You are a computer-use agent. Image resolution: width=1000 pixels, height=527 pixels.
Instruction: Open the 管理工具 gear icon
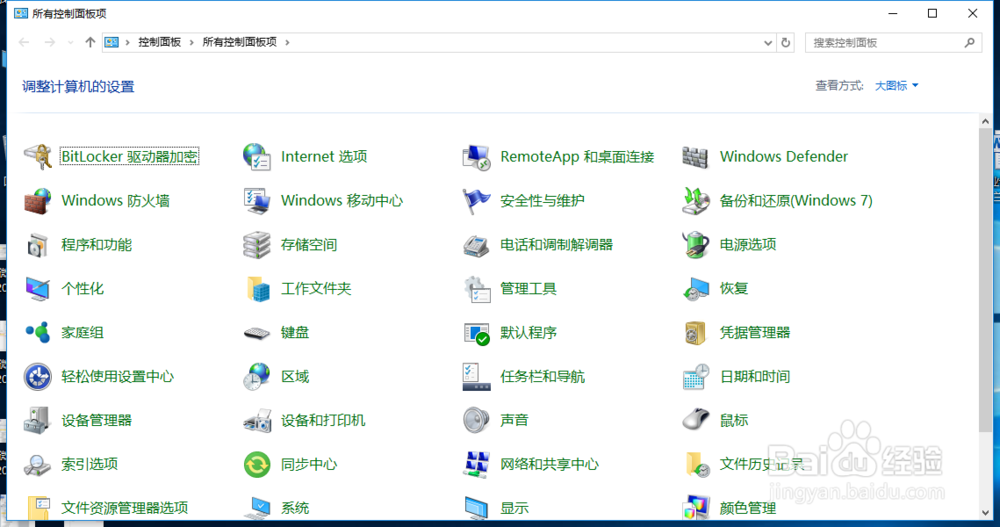click(x=476, y=289)
